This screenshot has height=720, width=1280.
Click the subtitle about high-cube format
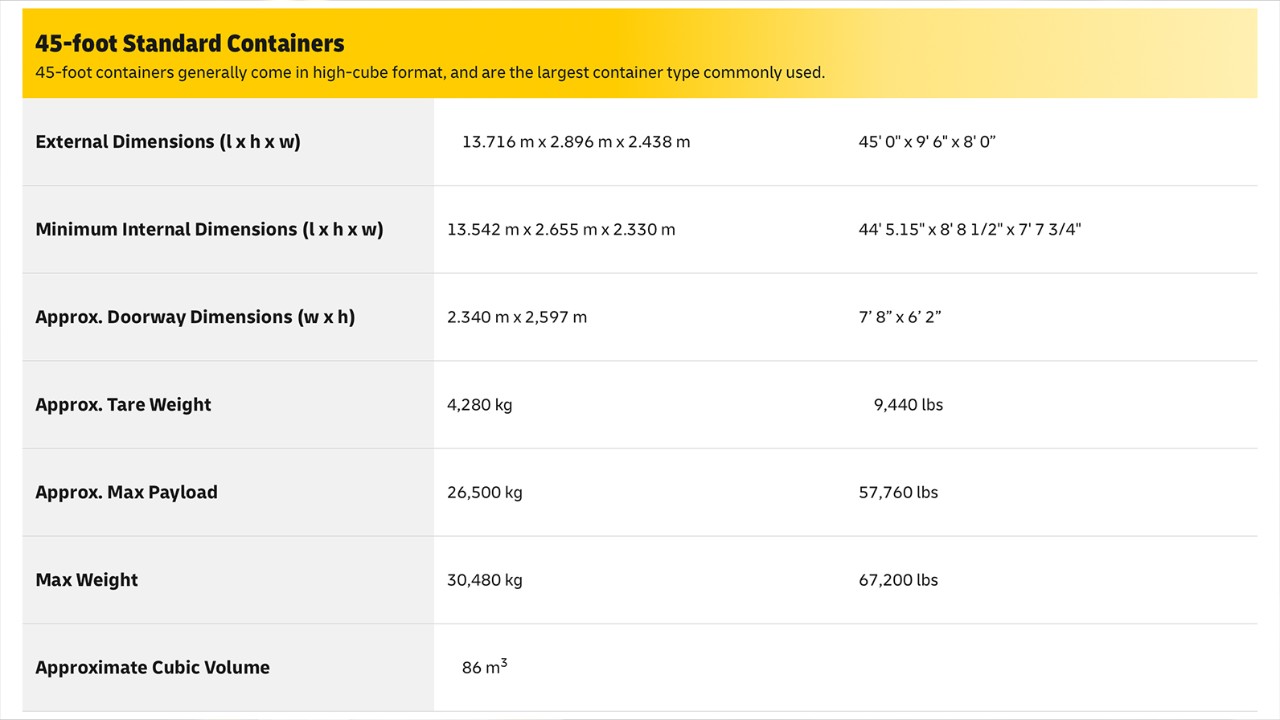click(430, 73)
